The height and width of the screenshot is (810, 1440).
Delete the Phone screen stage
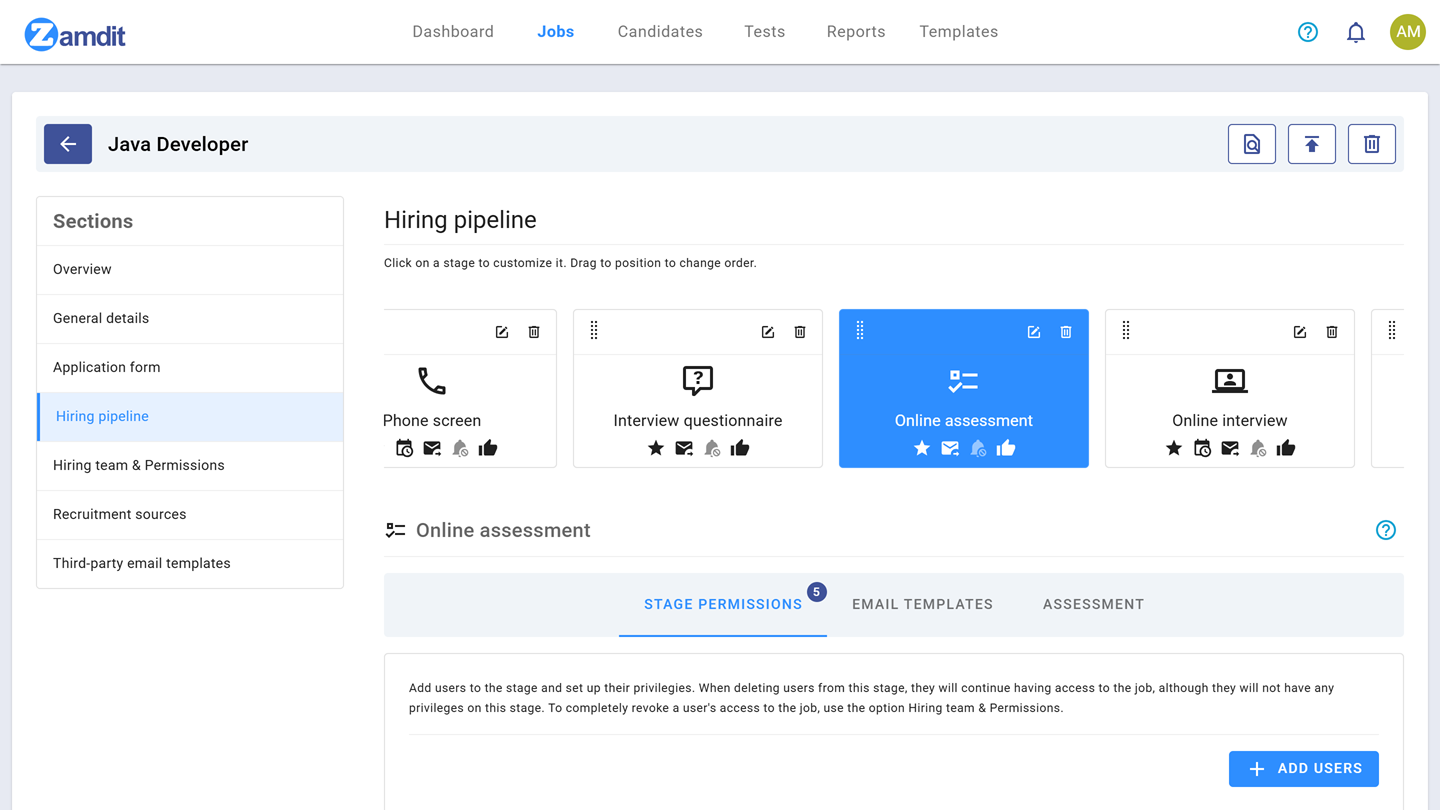[534, 332]
